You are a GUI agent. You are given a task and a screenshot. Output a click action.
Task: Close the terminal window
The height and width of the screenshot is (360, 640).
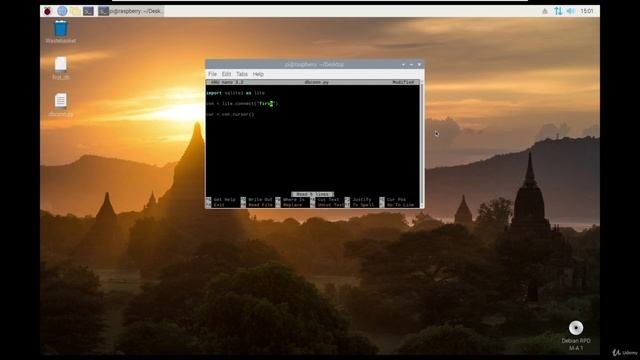[419, 64]
